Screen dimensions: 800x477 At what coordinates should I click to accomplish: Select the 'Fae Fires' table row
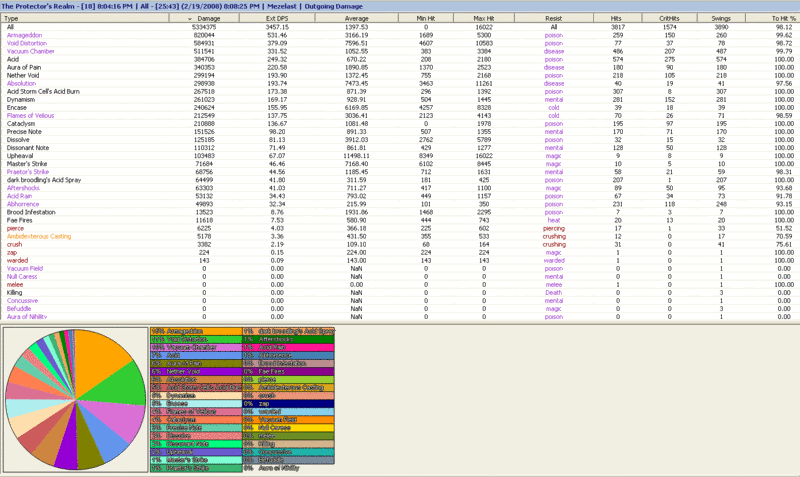pos(400,220)
